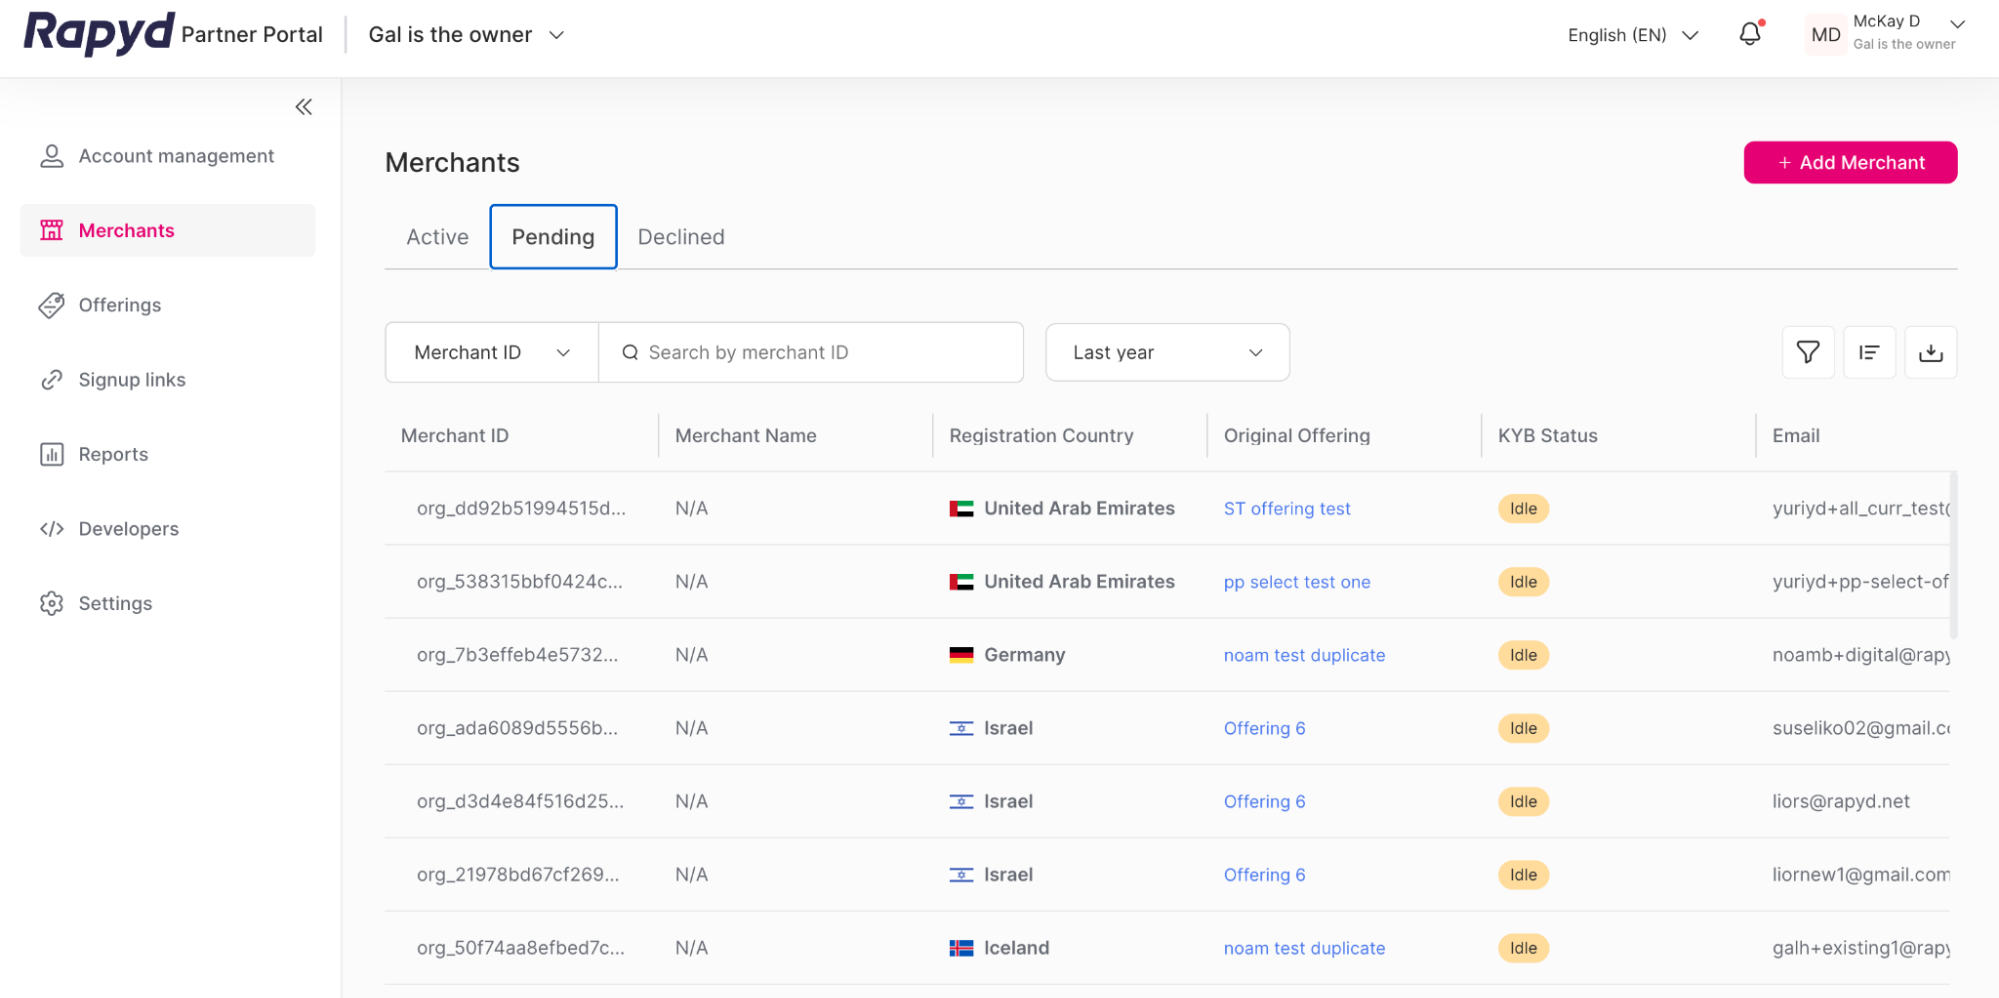Viewport: 1999px width, 998px height.
Task: Select Account management in the sidebar
Action: click(x=176, y=155)
